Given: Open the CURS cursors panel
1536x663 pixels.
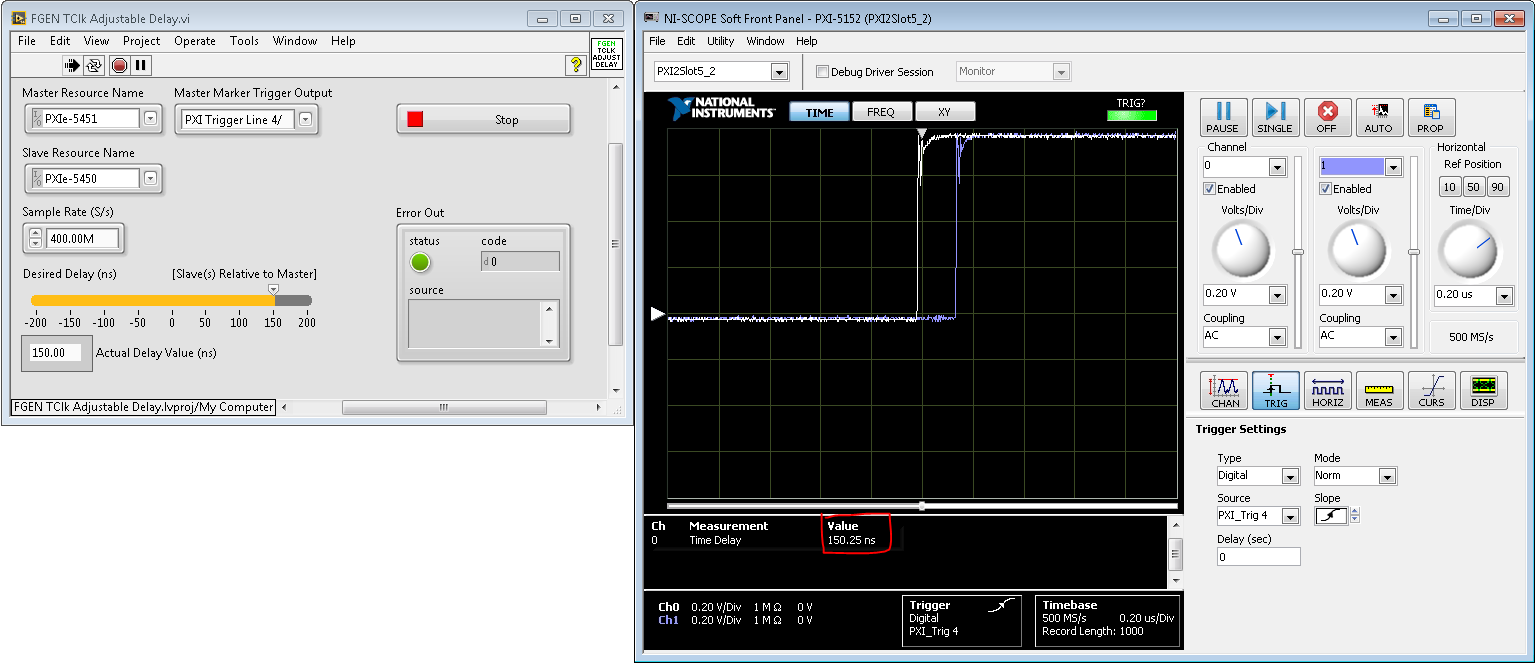Looking at the screenshot, I should (x=1431, y=391).
